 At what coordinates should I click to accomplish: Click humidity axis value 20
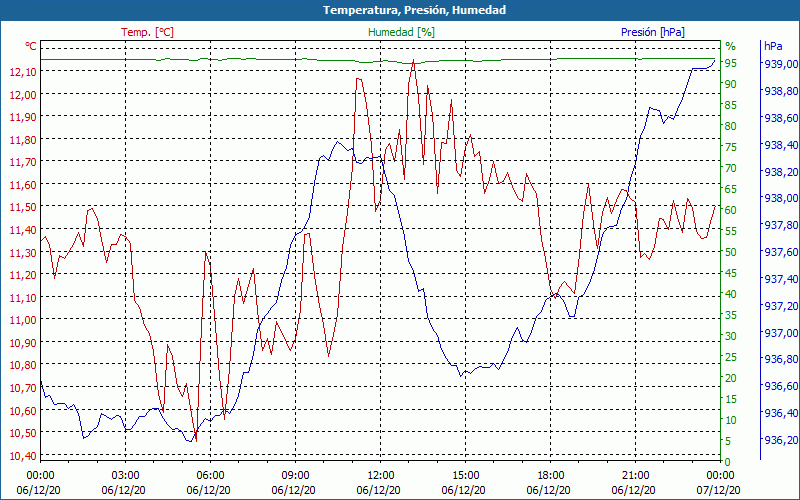[x=731, y=378]
